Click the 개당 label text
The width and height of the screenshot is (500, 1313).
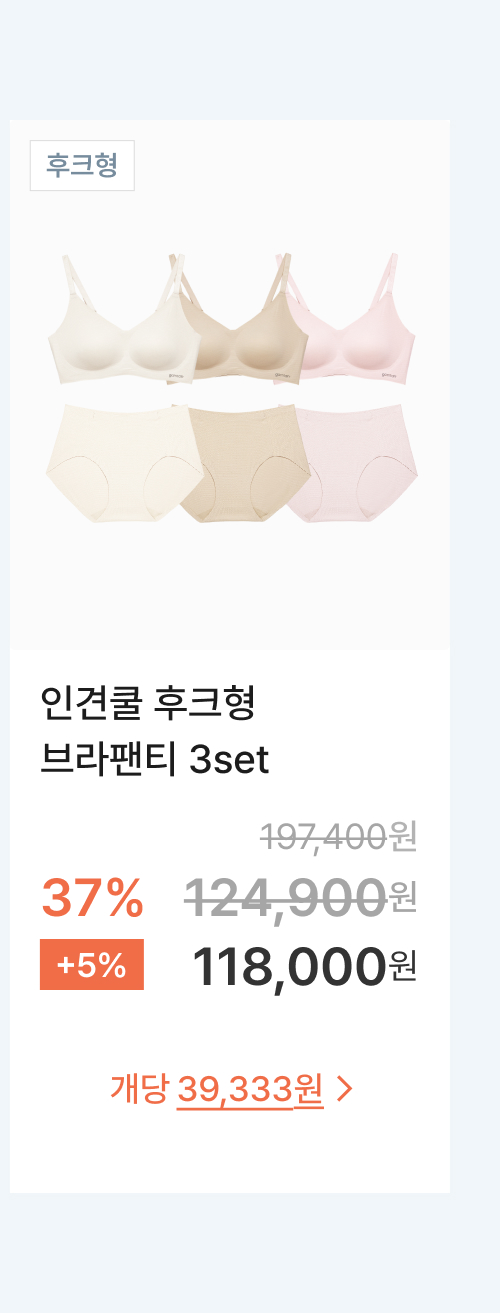[x=139, y=1088]
